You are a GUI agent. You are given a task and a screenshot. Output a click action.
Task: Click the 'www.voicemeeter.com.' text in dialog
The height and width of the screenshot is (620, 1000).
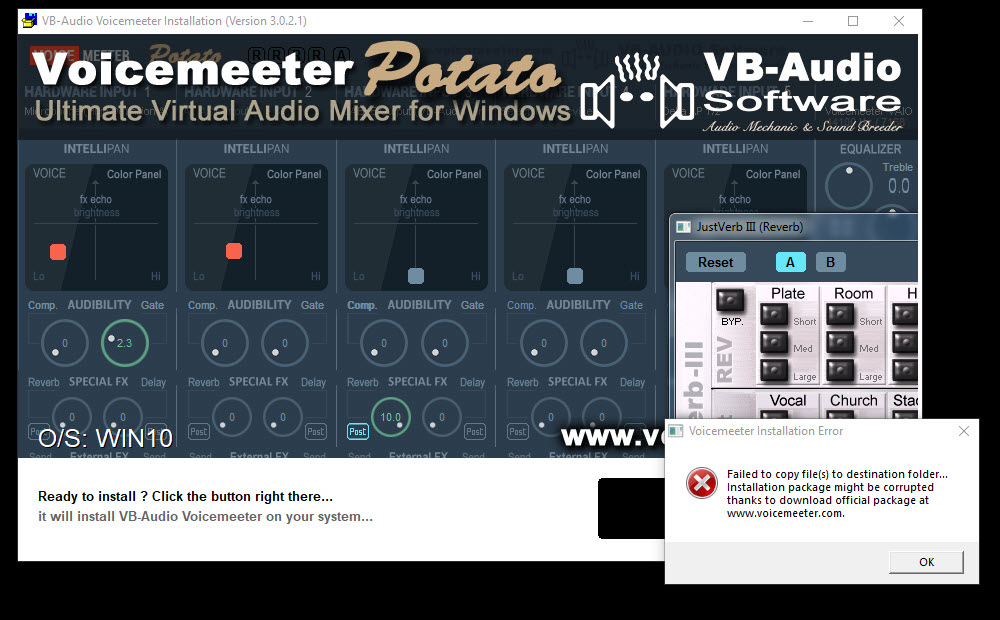point(785,513)
